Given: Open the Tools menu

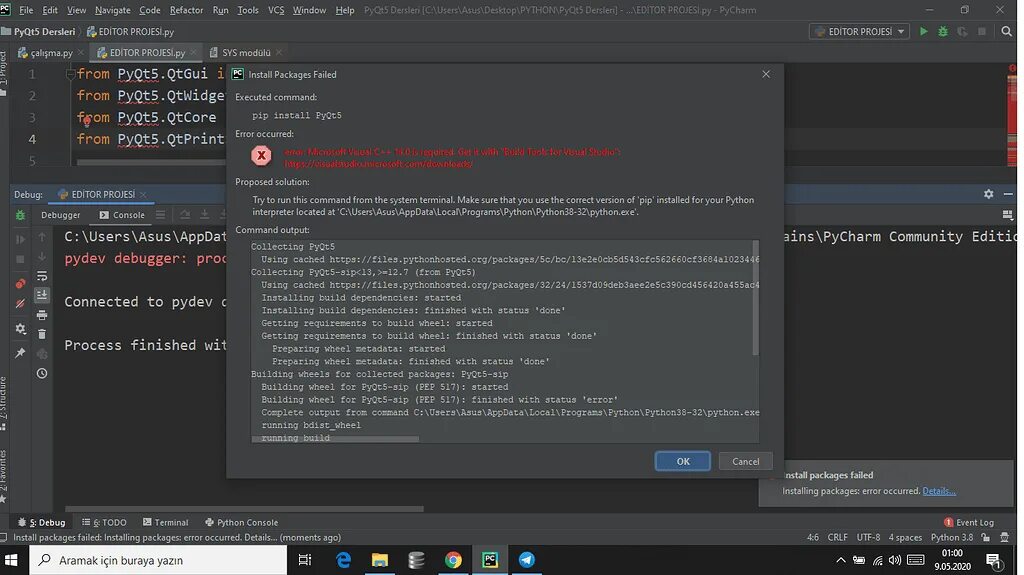Looking at the screenshot, I should point(248,10).
